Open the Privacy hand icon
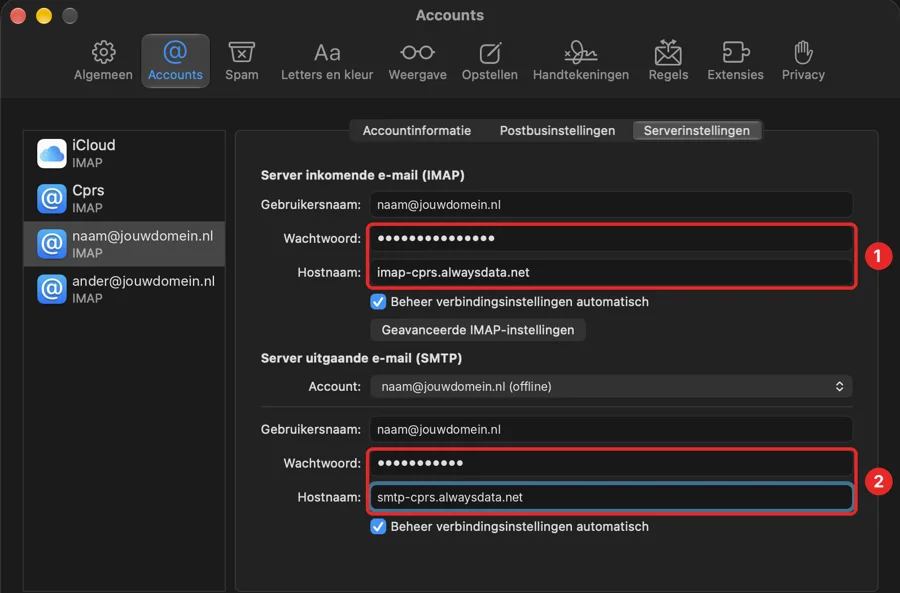 click(803, 52)
